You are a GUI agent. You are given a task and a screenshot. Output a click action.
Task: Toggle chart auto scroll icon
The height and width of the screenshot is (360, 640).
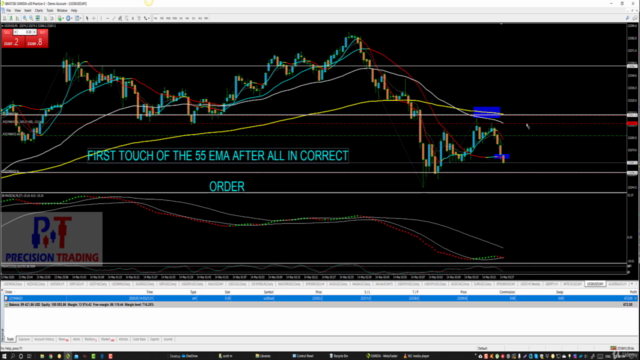[45, 18]
